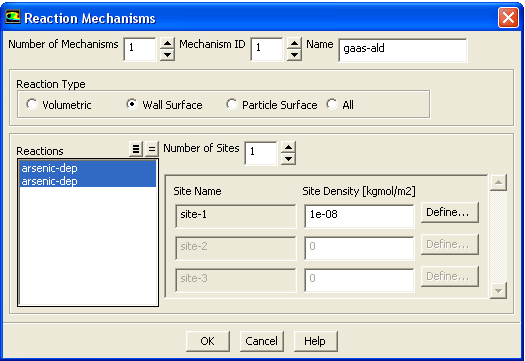Click the Number of Sites field
The image size is (525, 361).
pos(261,153)
